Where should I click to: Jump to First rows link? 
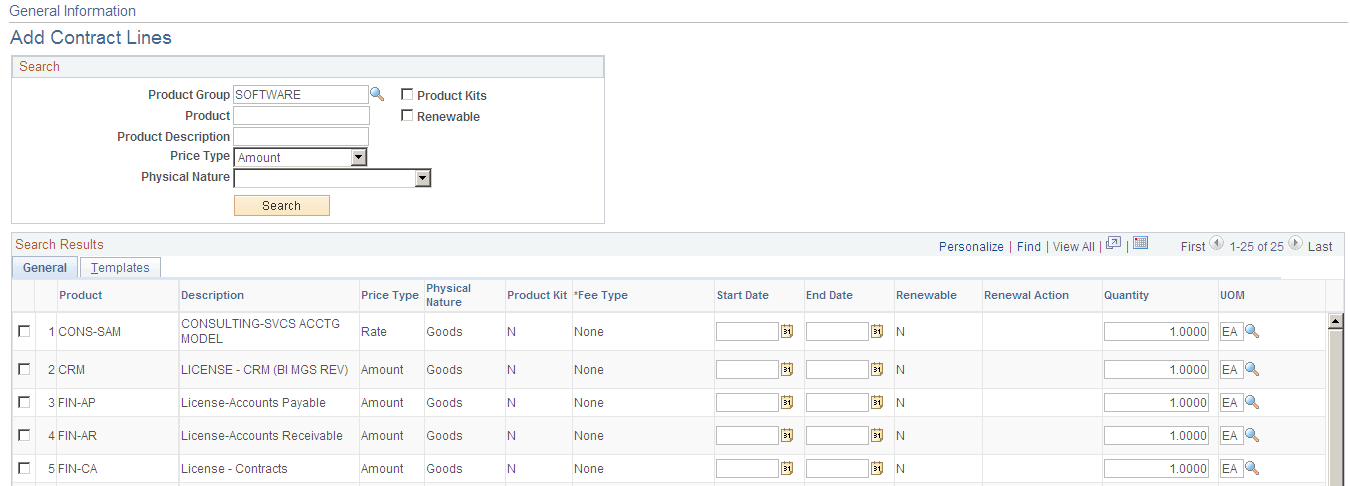[x=1193, y=246]
